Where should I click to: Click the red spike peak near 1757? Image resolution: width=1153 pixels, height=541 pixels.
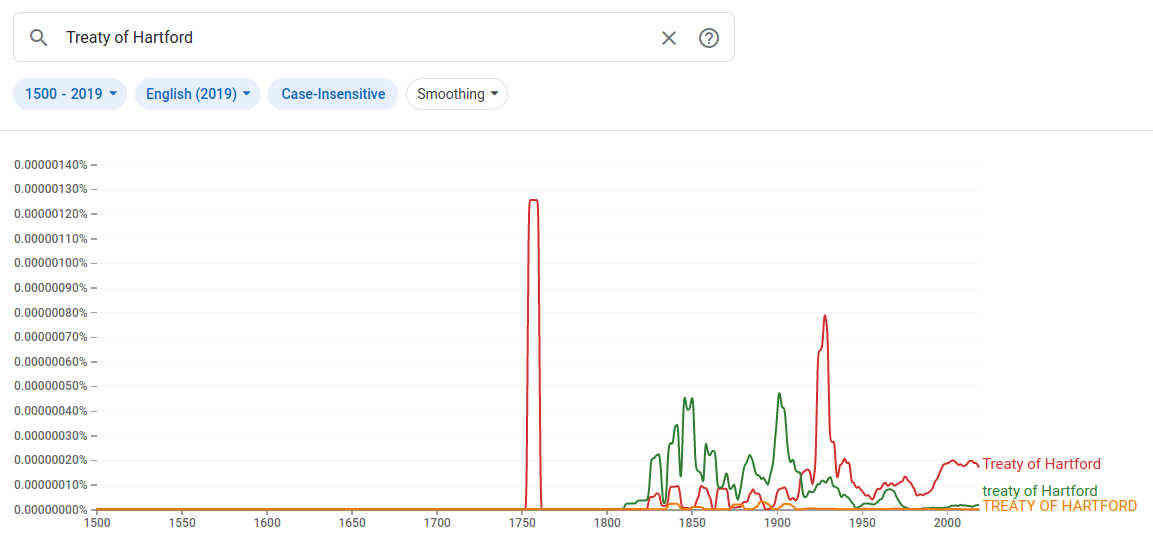(x=534, y=200)
